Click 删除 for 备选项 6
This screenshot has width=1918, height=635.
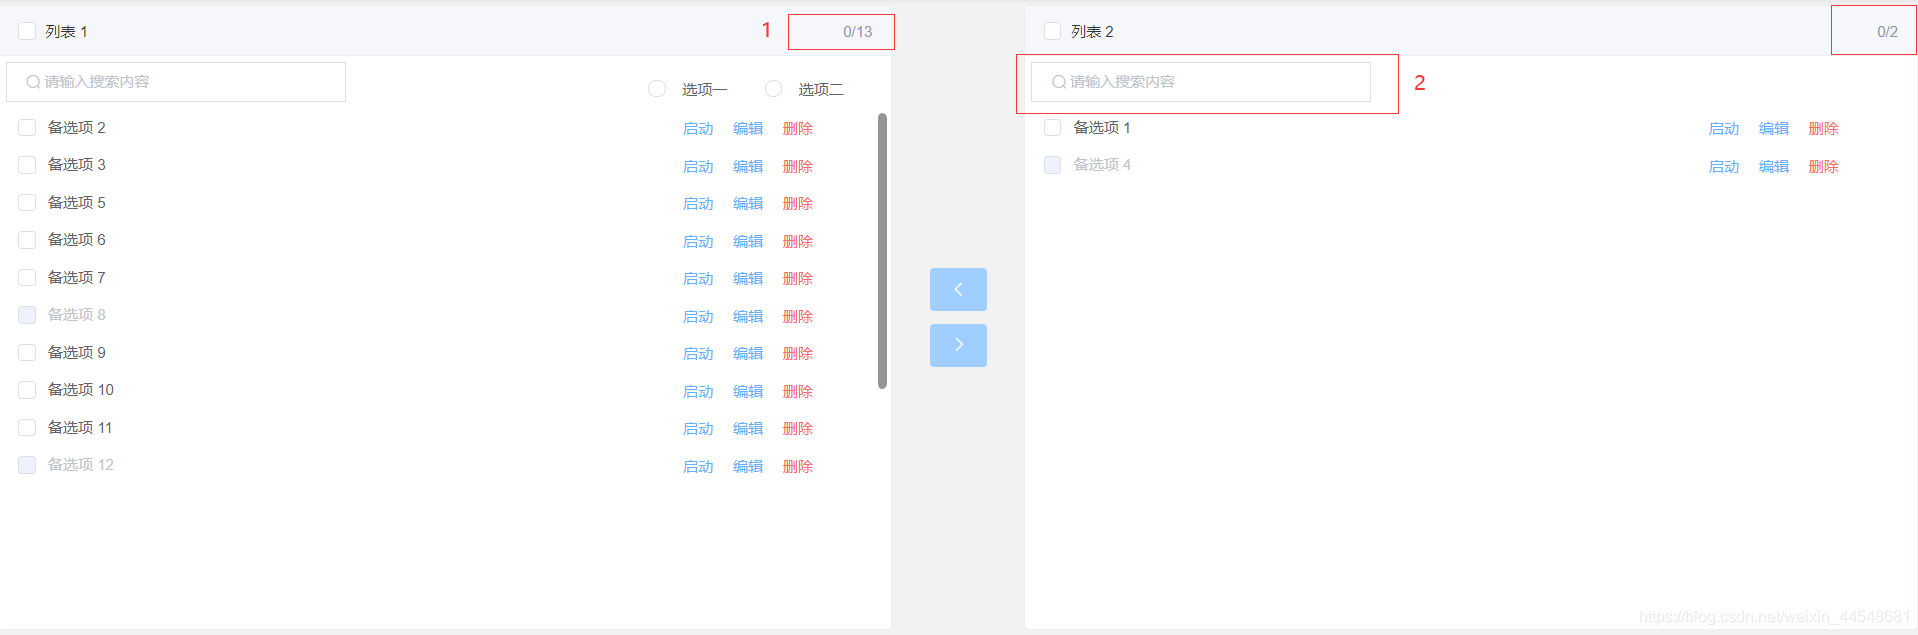pyautogui.click(x=798, y=241)
